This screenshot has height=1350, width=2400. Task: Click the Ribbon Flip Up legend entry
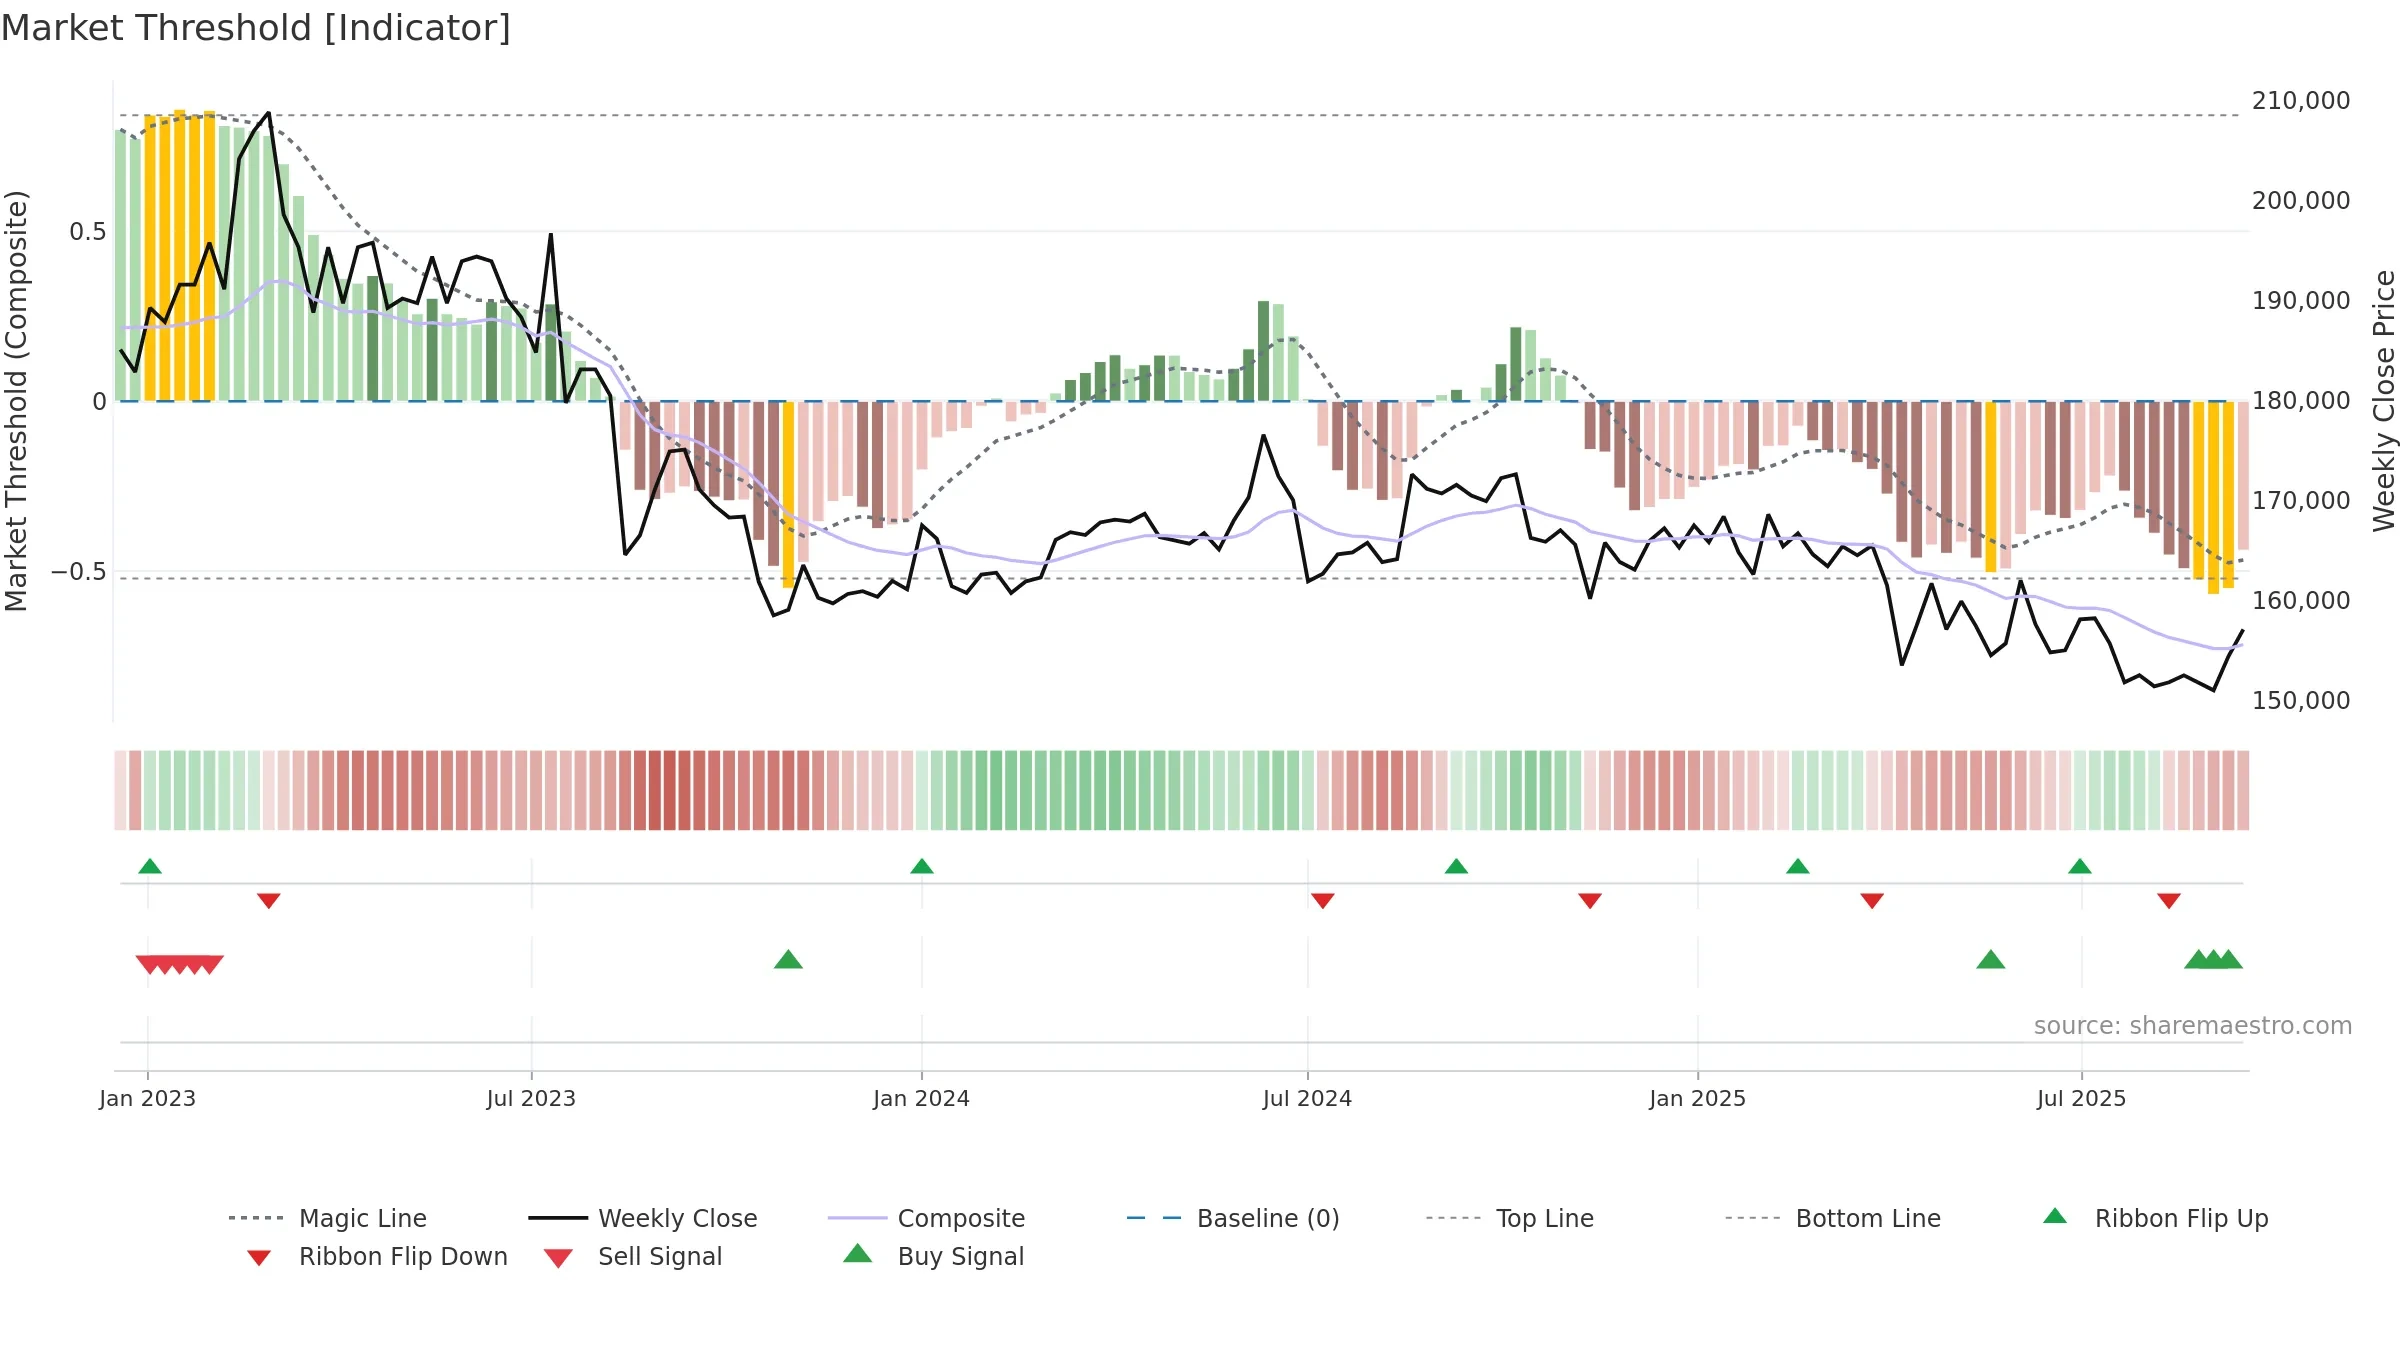[2156, 1218]
